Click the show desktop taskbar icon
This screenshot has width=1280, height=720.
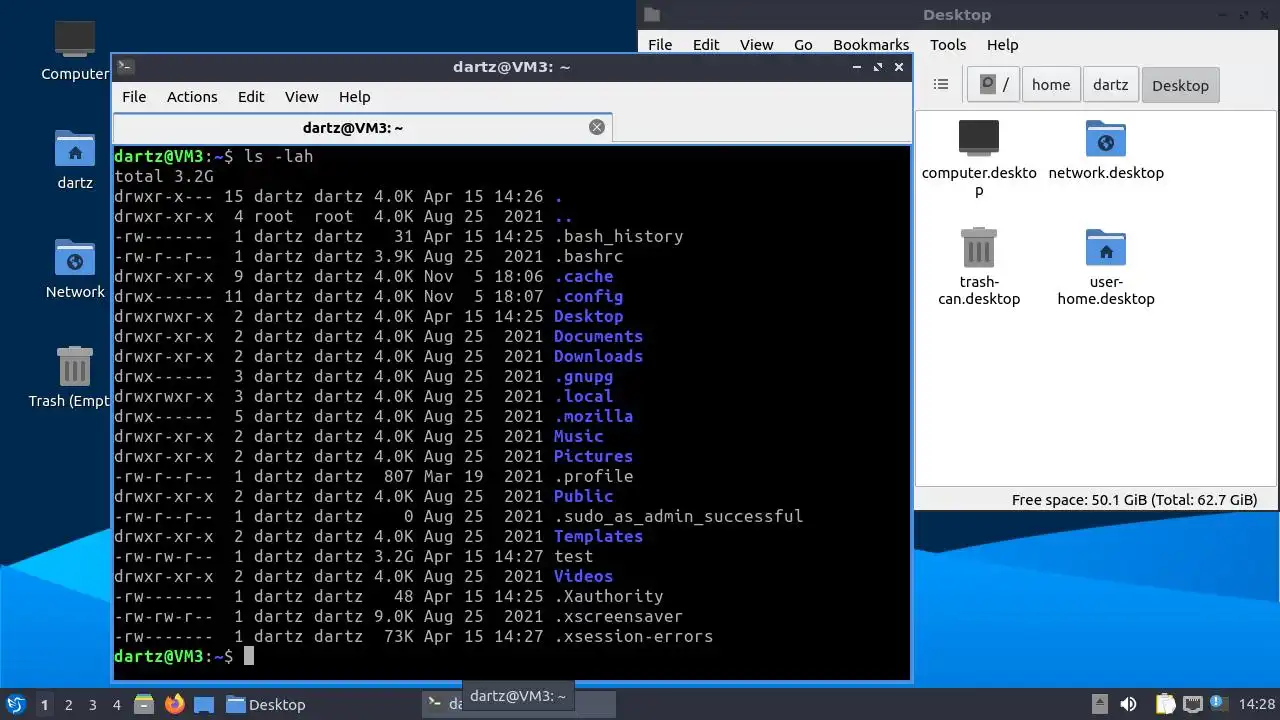[204, 704]
